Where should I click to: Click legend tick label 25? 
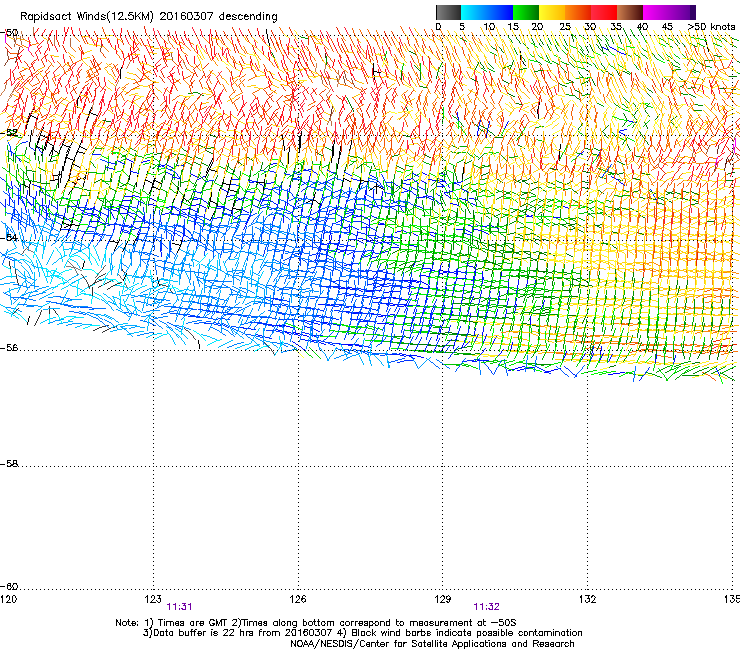pyautogui.click(x=565, y=27)
